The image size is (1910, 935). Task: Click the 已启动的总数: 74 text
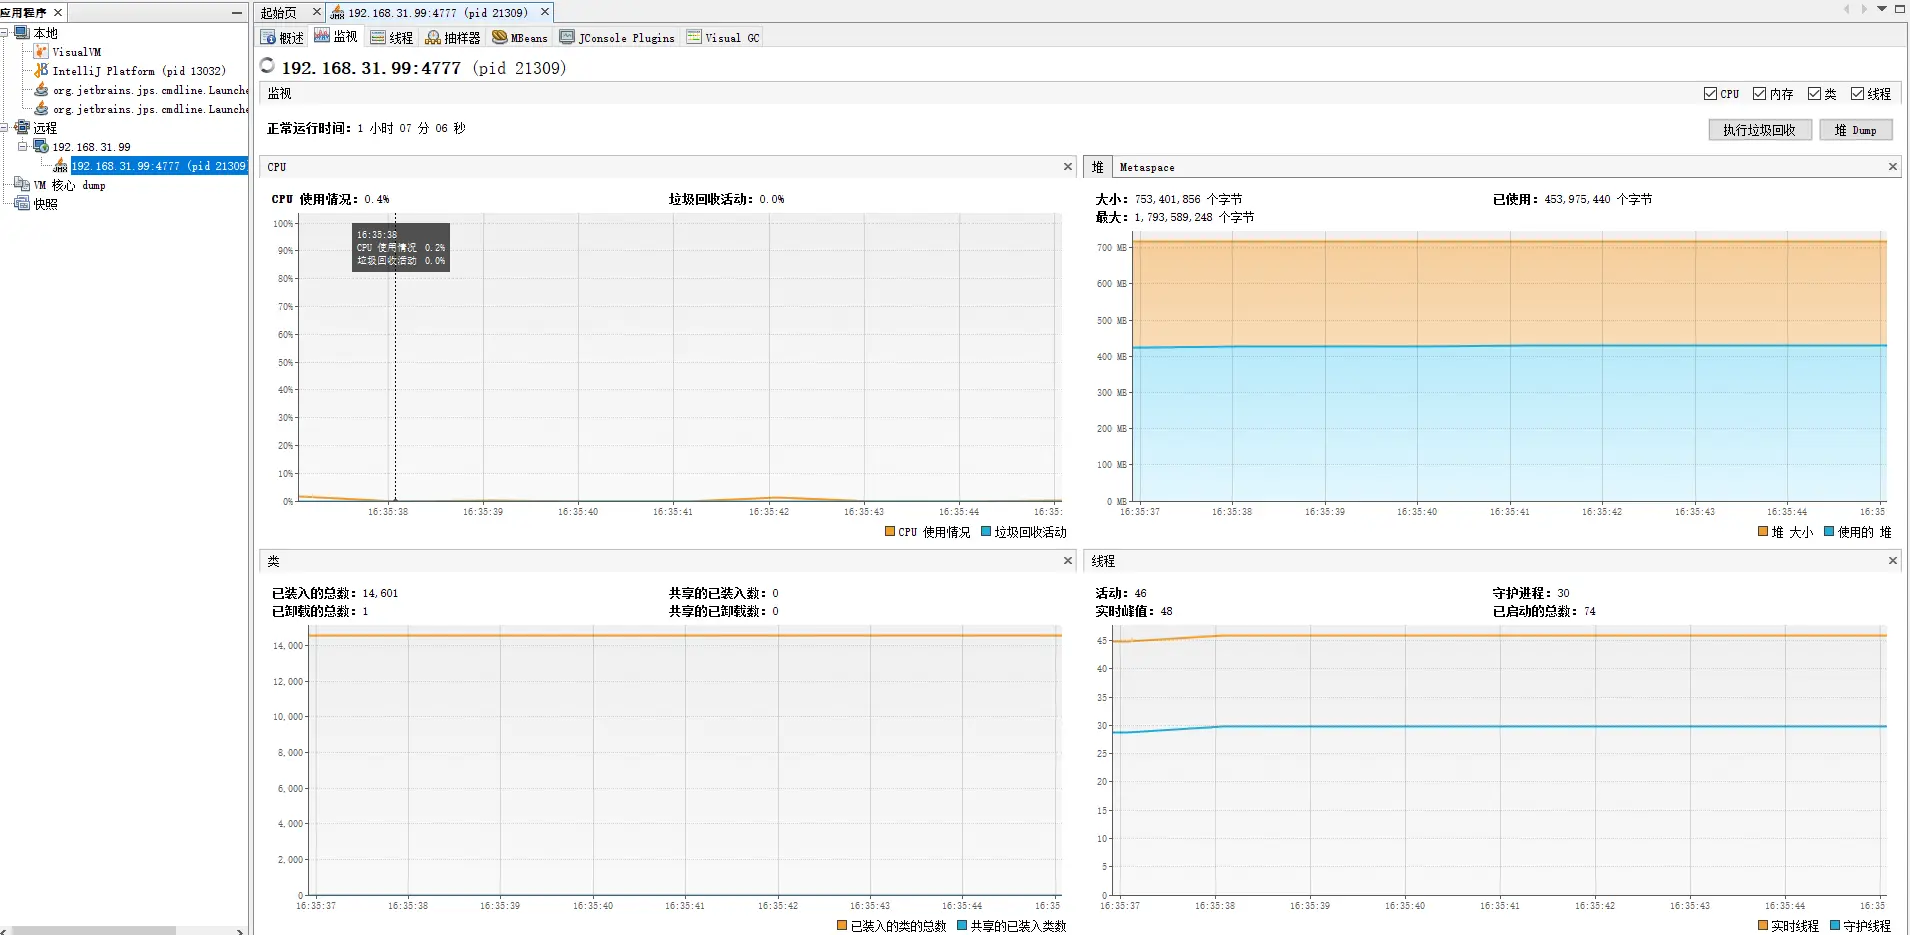(x=1544, y=611)
